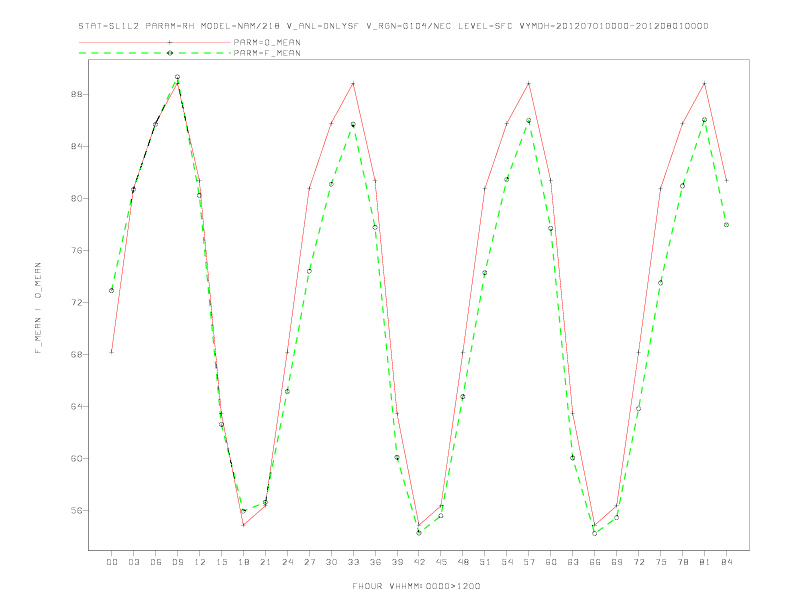Click x-axis tick label 00
The width and height of the screenshot is (792, 612).
click(112, 562)
